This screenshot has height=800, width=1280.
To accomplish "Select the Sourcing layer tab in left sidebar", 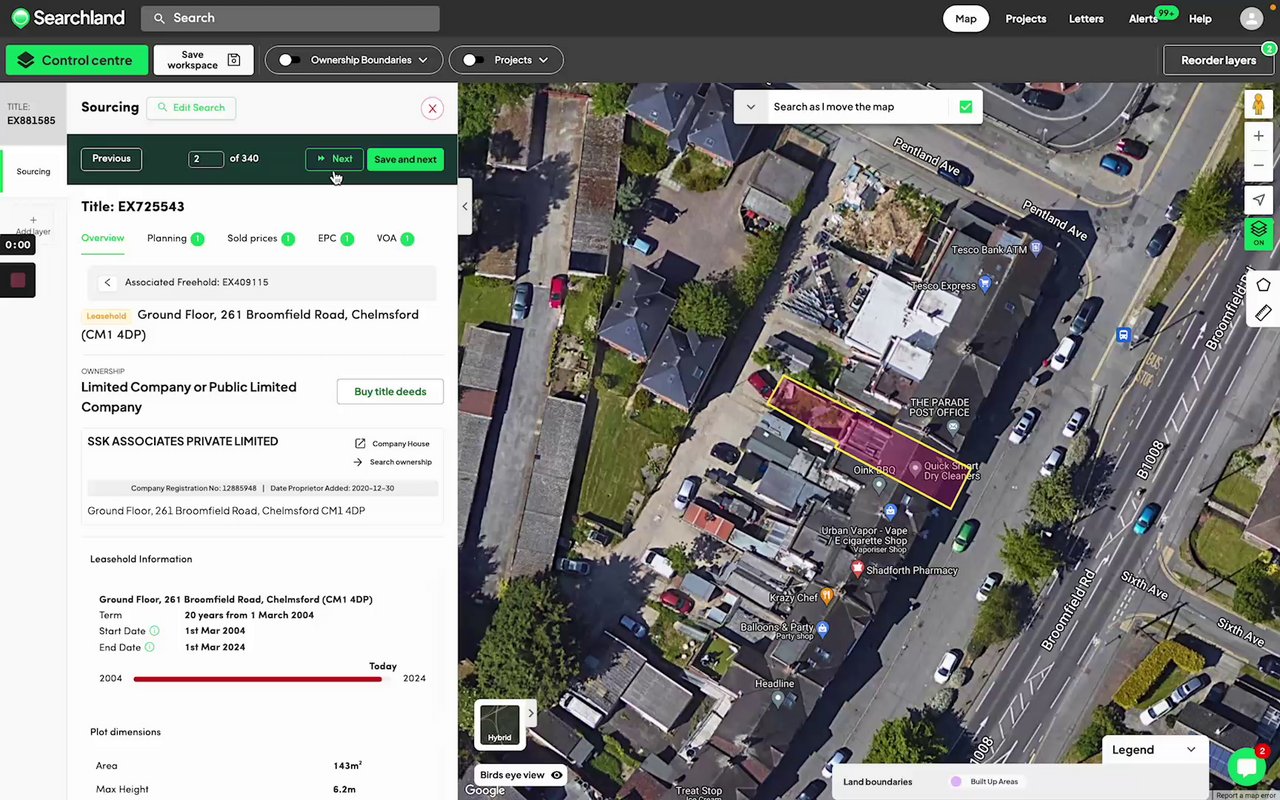I will tap(33, 172).
